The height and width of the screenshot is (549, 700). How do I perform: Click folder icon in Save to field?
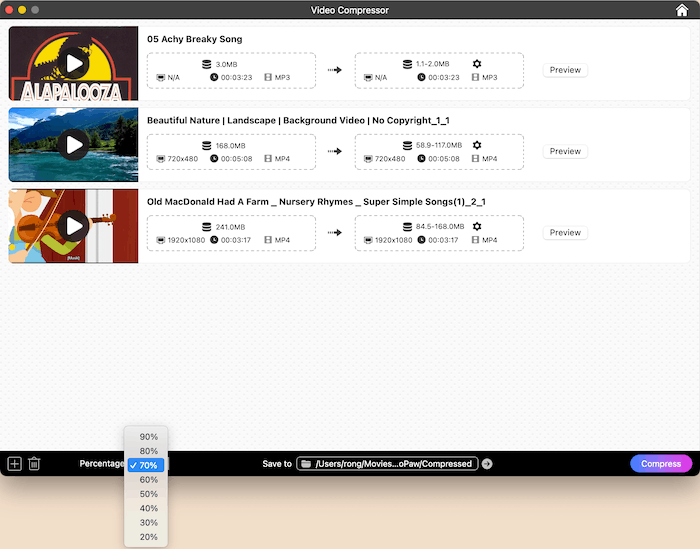[306, 464]
